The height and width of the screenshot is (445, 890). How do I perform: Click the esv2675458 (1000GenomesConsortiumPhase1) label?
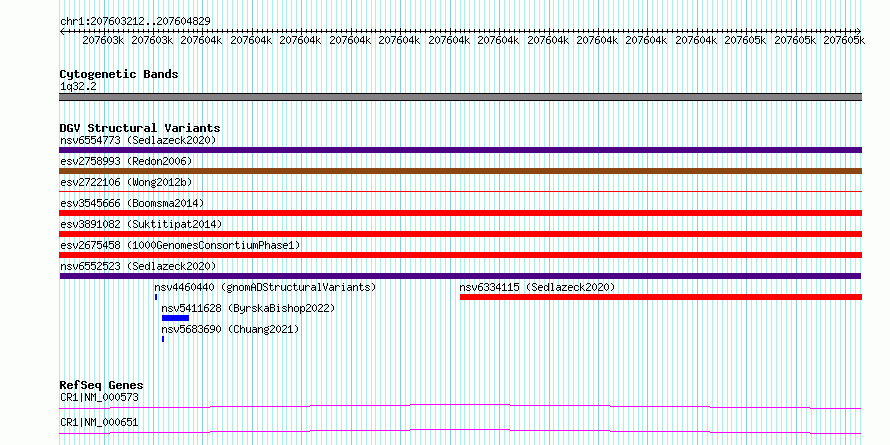180,245
